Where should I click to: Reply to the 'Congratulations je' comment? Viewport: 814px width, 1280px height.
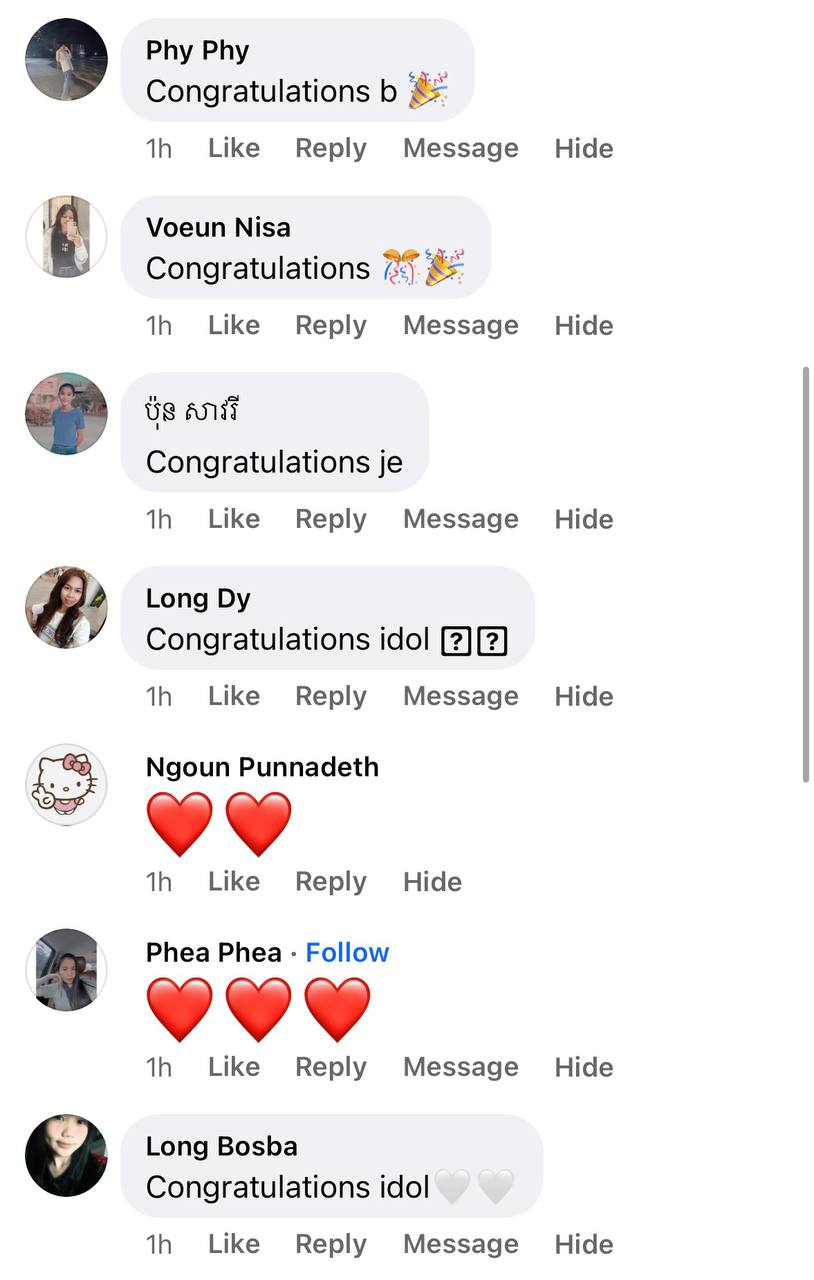tap(331, 520)
